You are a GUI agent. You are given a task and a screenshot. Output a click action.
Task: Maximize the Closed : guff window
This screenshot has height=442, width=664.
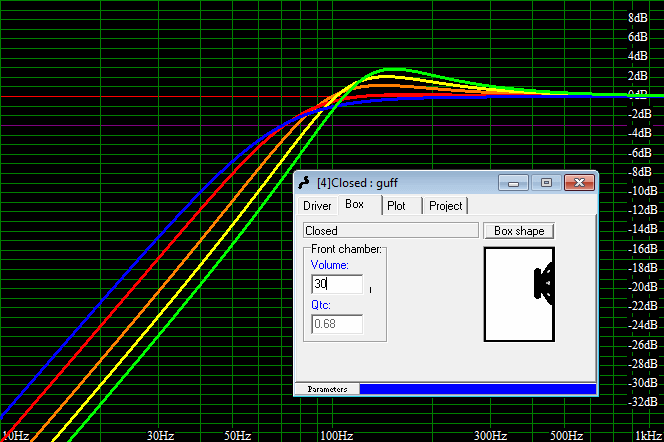[x=546, y=183]
